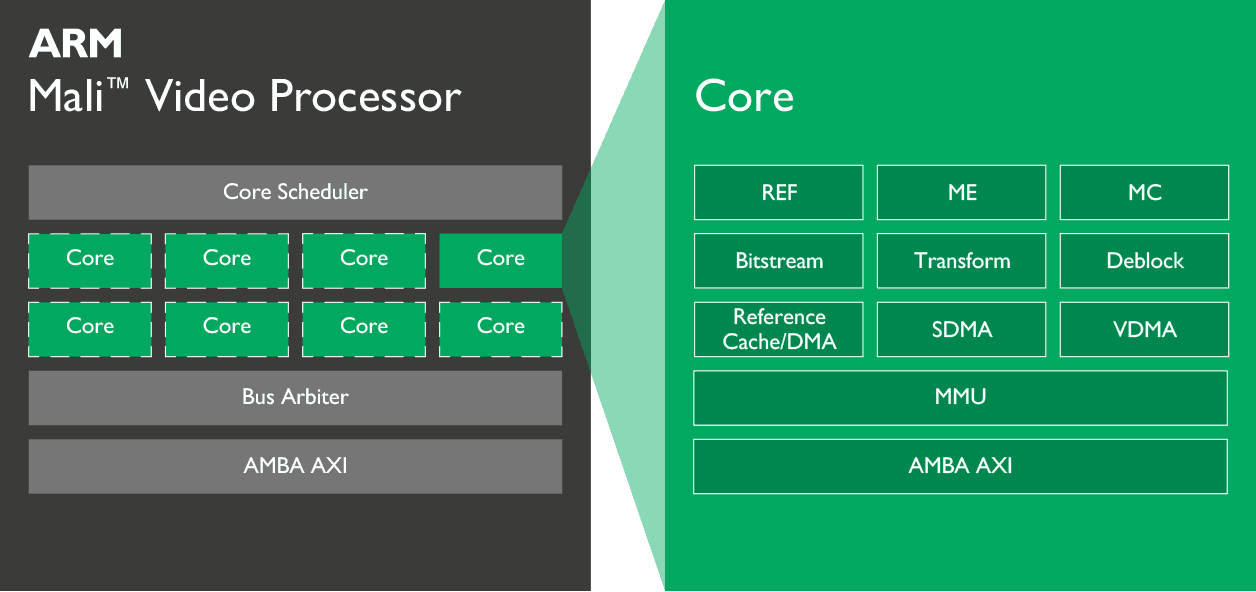Select the REF block
The height and width of the screenshot is (592, 1256).
[x=779, y=193]
